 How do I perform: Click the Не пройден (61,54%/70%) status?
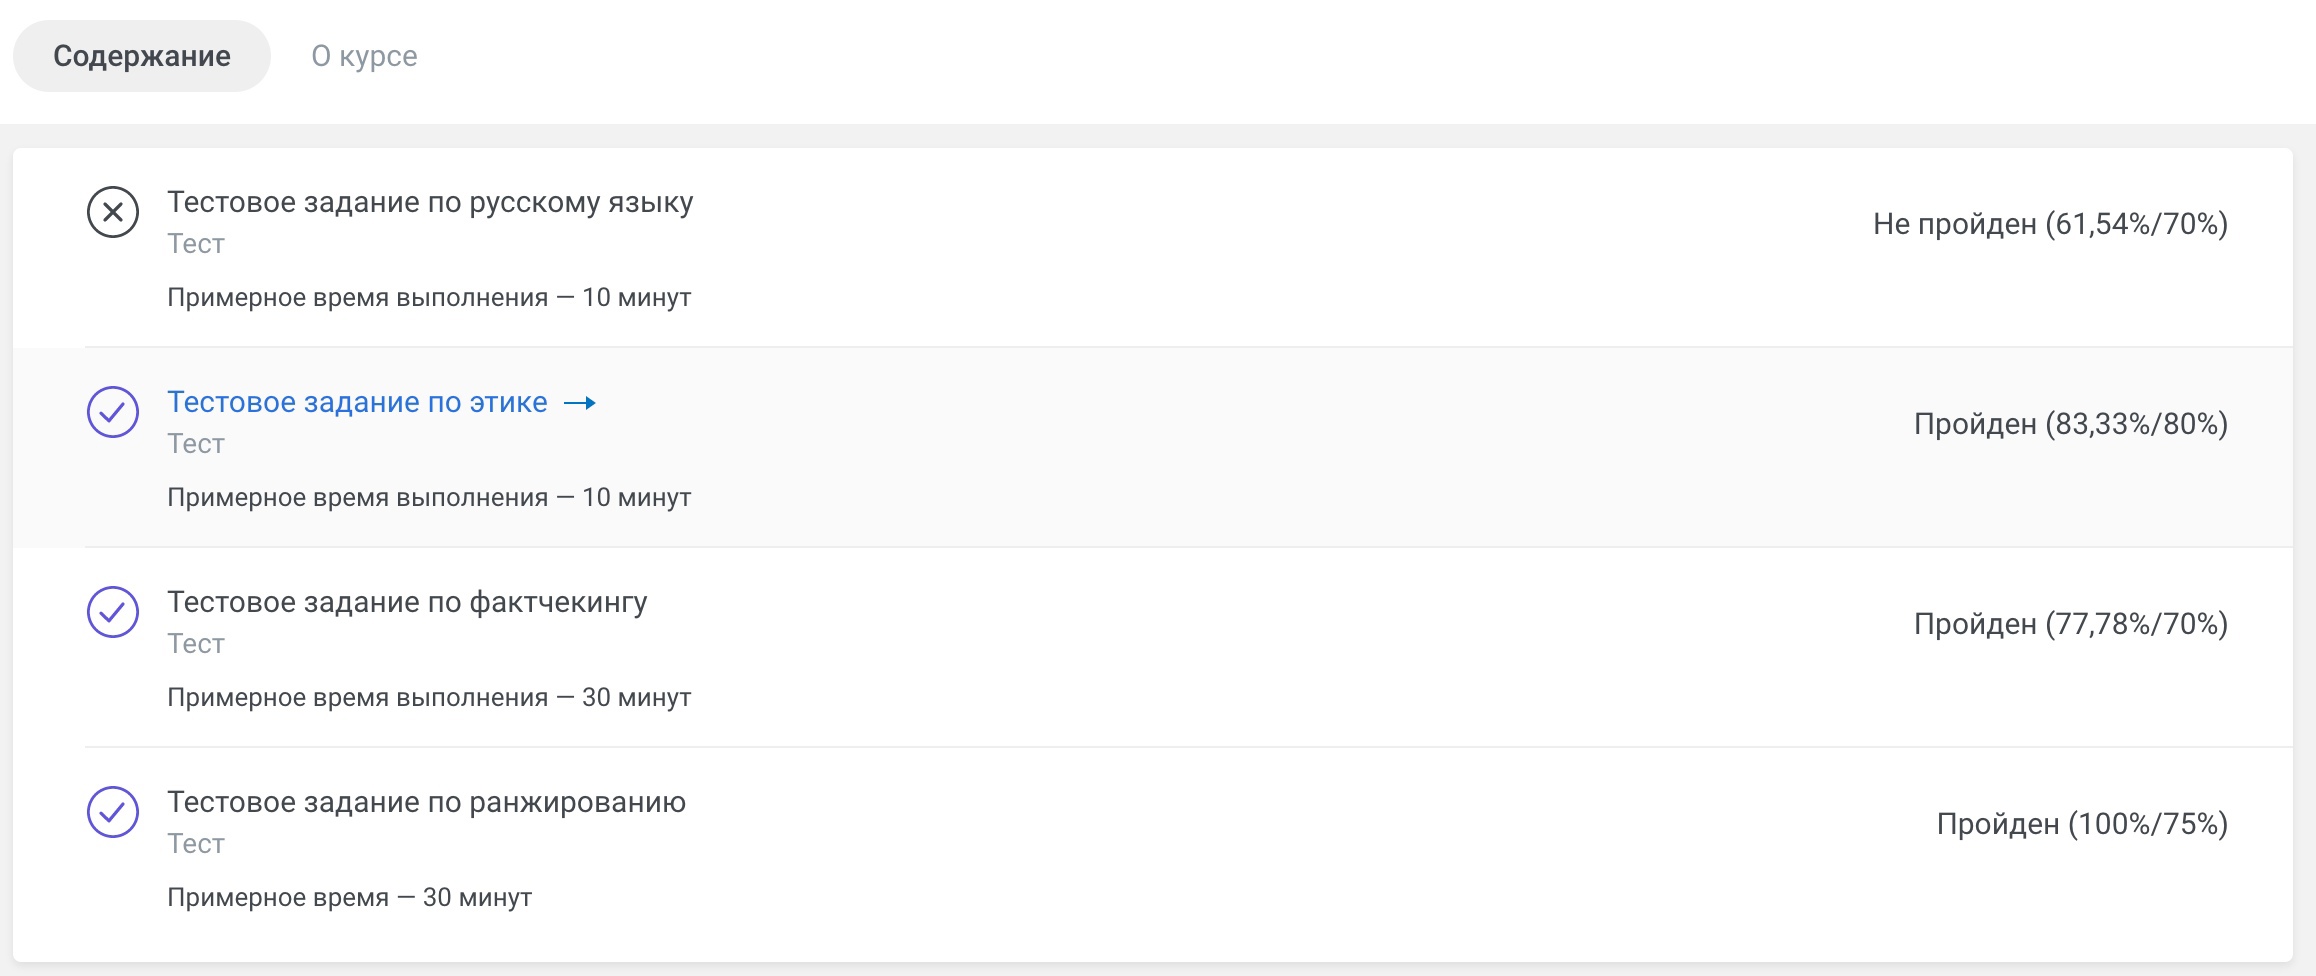coord(2050,224)
